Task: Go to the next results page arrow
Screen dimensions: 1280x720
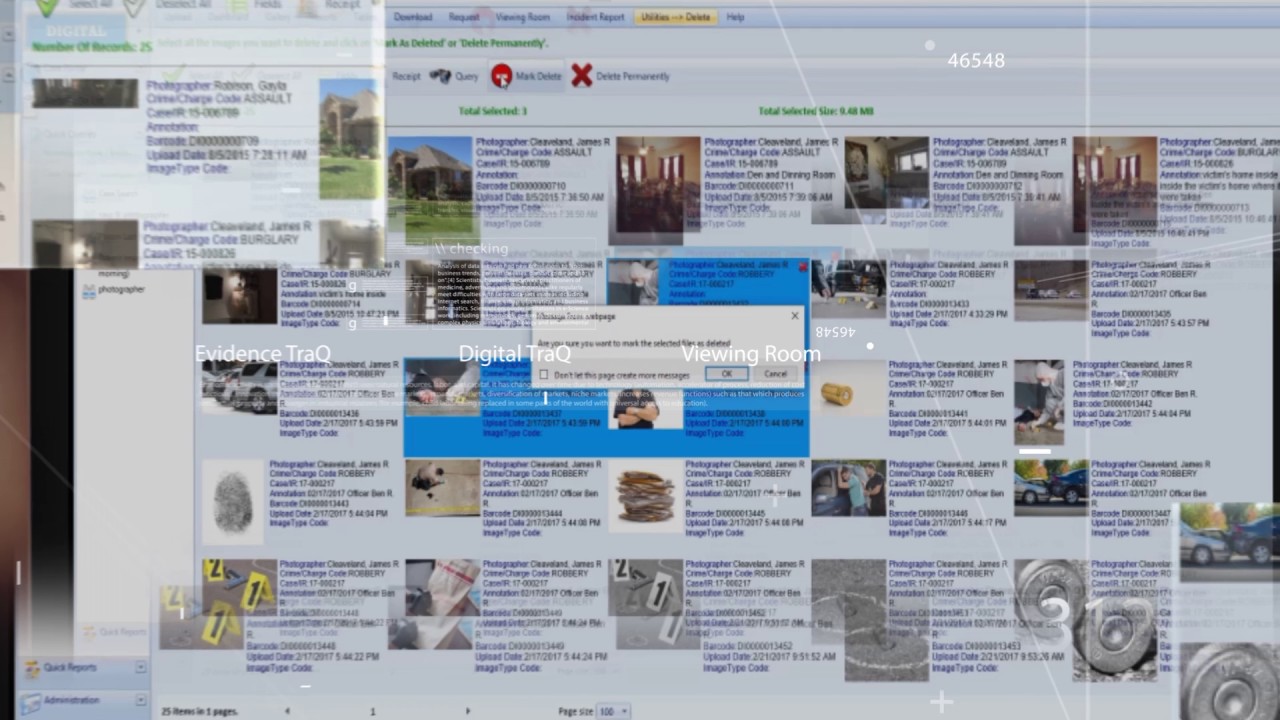Action: 467,711
